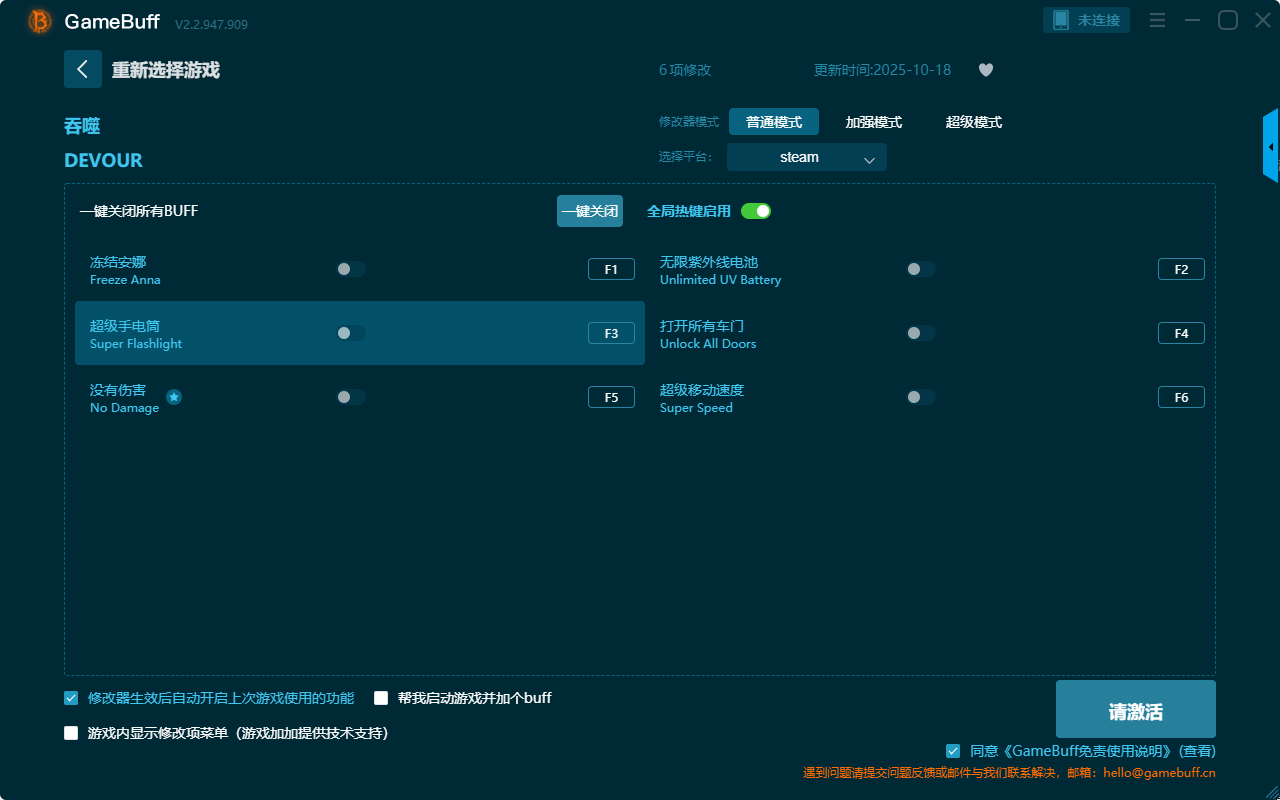The image size is (1280, 800).
Task: Select 超级模式 super mode tab
Action: pos(973,122)
